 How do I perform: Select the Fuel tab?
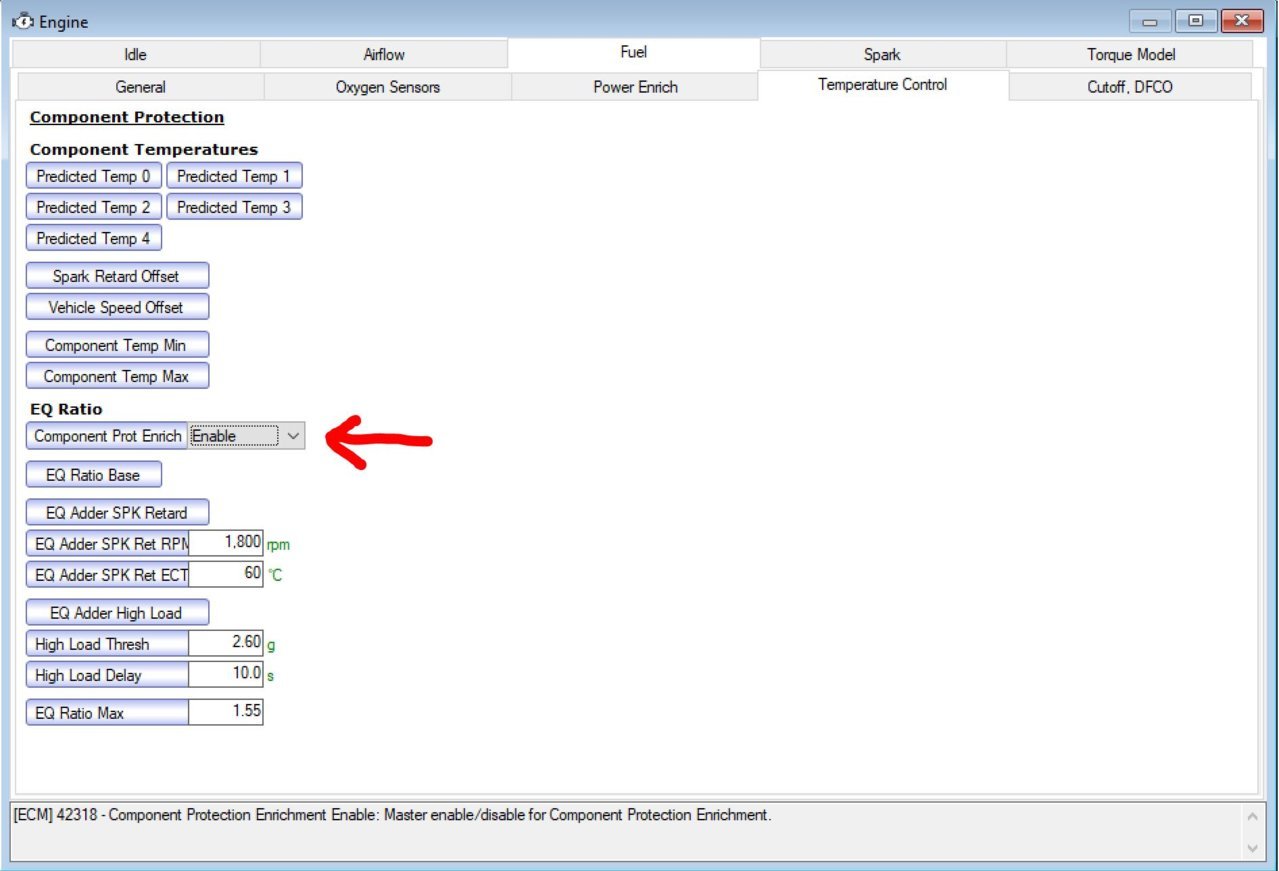(634, 53)
